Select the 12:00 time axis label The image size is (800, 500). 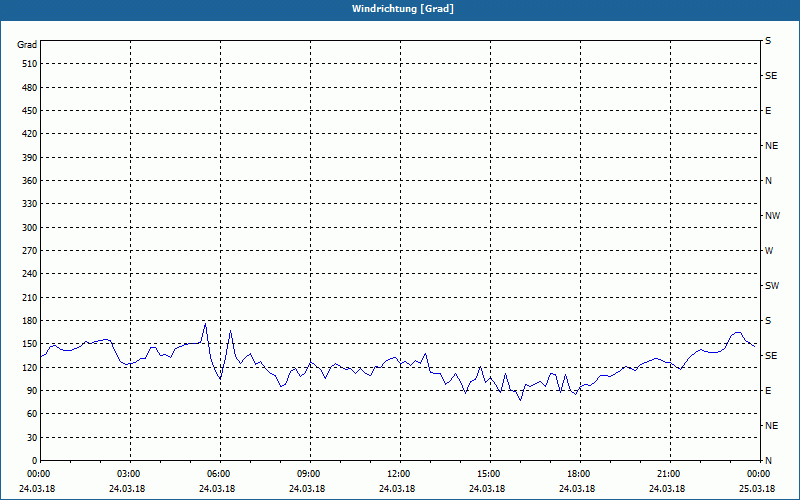coord(397,474)
